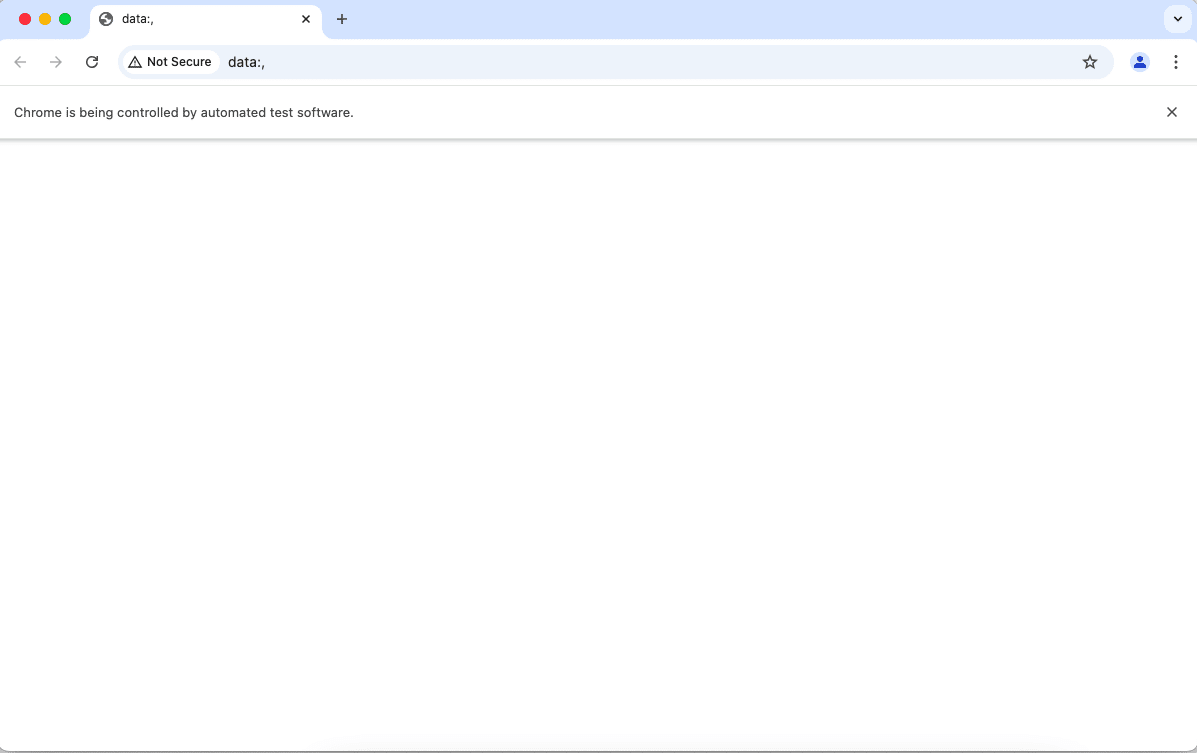Click the automation warning banner text

point(183,112)
